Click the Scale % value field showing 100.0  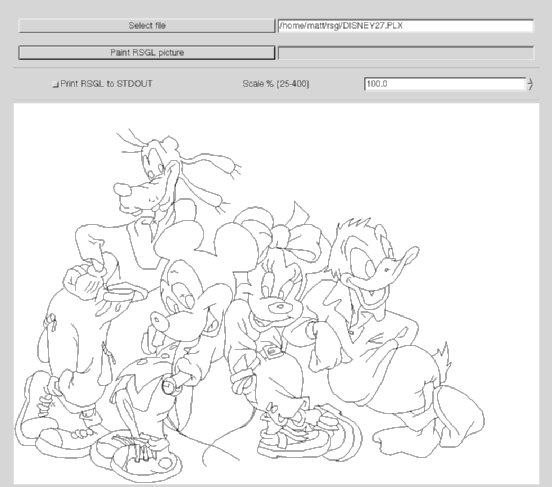tap(445, 84)
